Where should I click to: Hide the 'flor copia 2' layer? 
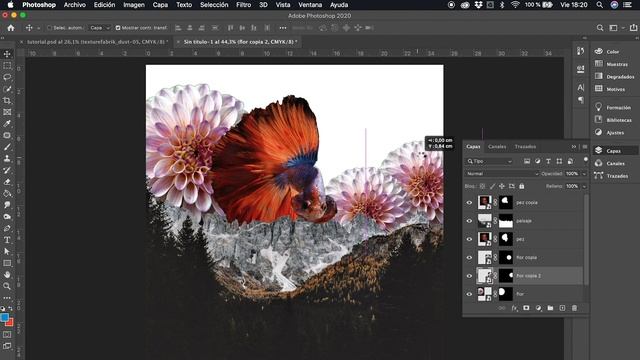tap(469, 276)
